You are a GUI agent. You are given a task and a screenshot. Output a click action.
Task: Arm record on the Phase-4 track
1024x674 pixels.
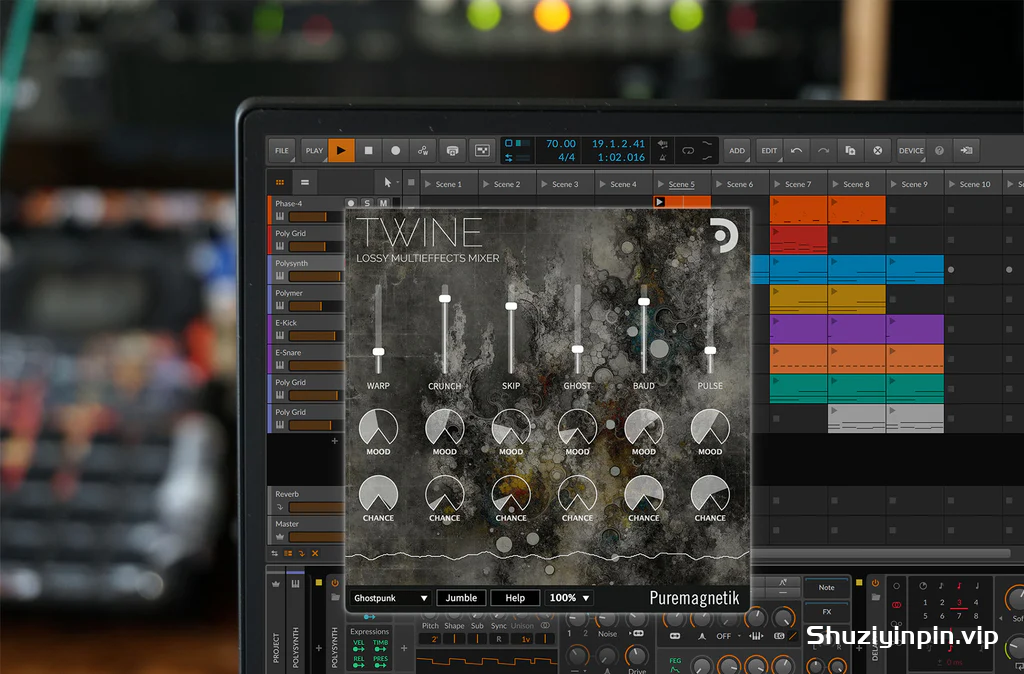351,203
